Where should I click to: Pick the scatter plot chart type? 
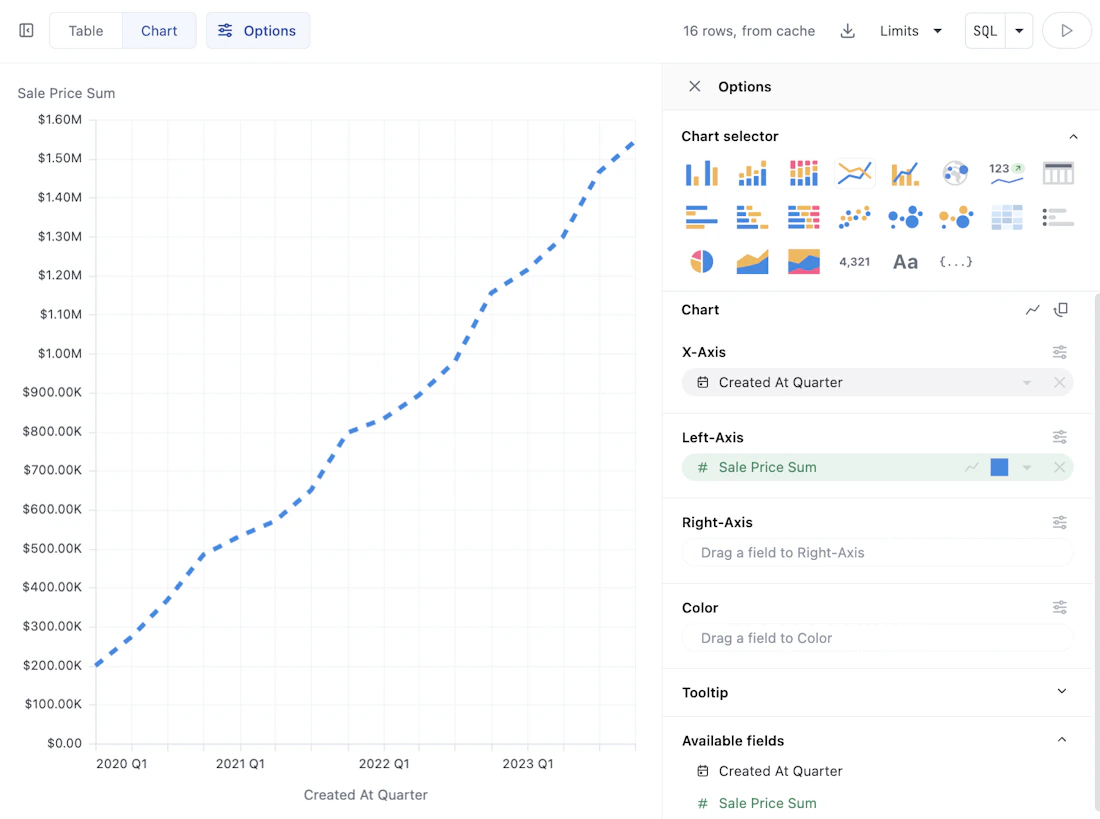[854, 217]
